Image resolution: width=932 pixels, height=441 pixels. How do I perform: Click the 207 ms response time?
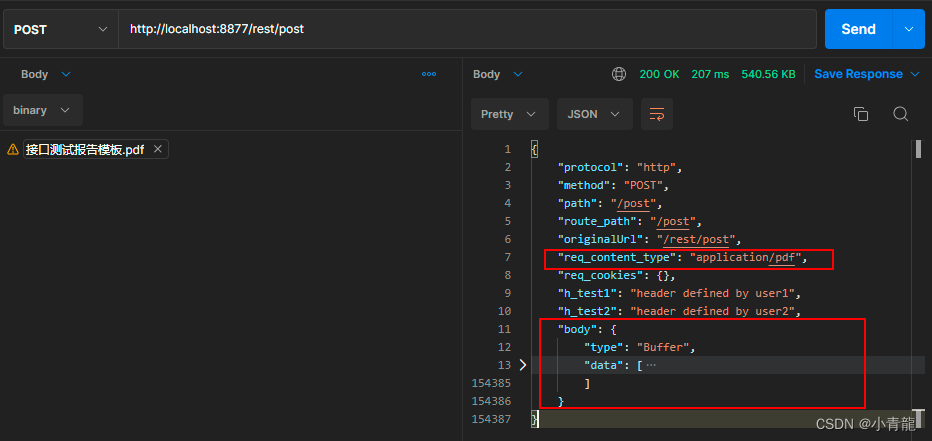coord(710,74)
